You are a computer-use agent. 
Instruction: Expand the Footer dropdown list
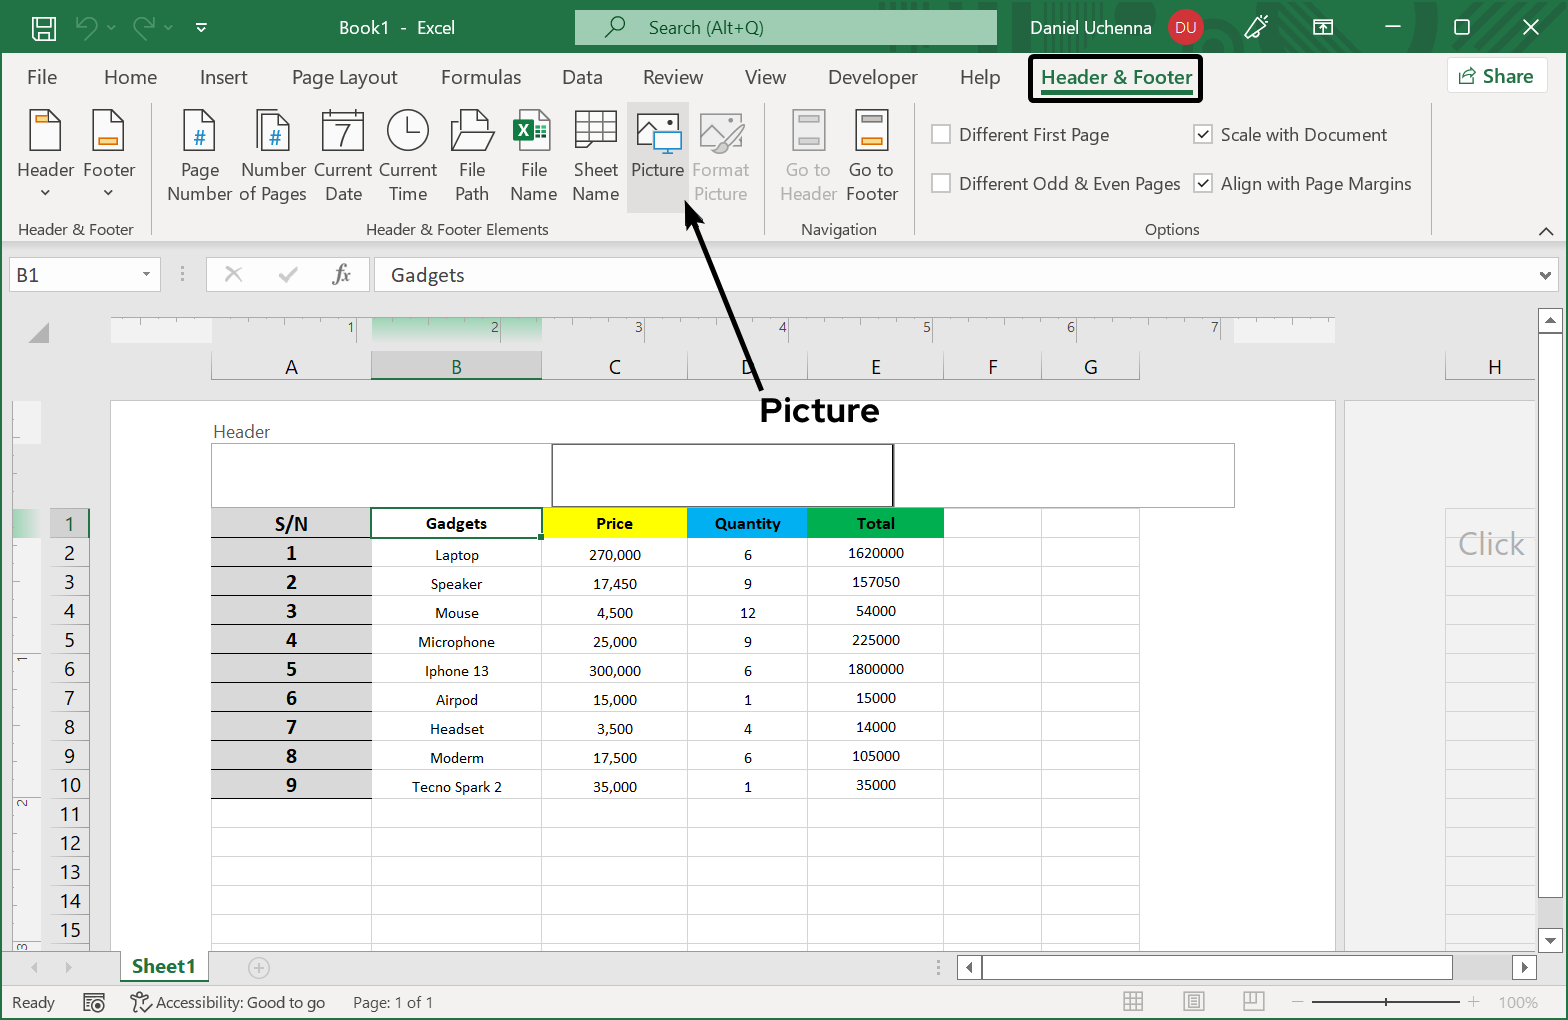108,156
